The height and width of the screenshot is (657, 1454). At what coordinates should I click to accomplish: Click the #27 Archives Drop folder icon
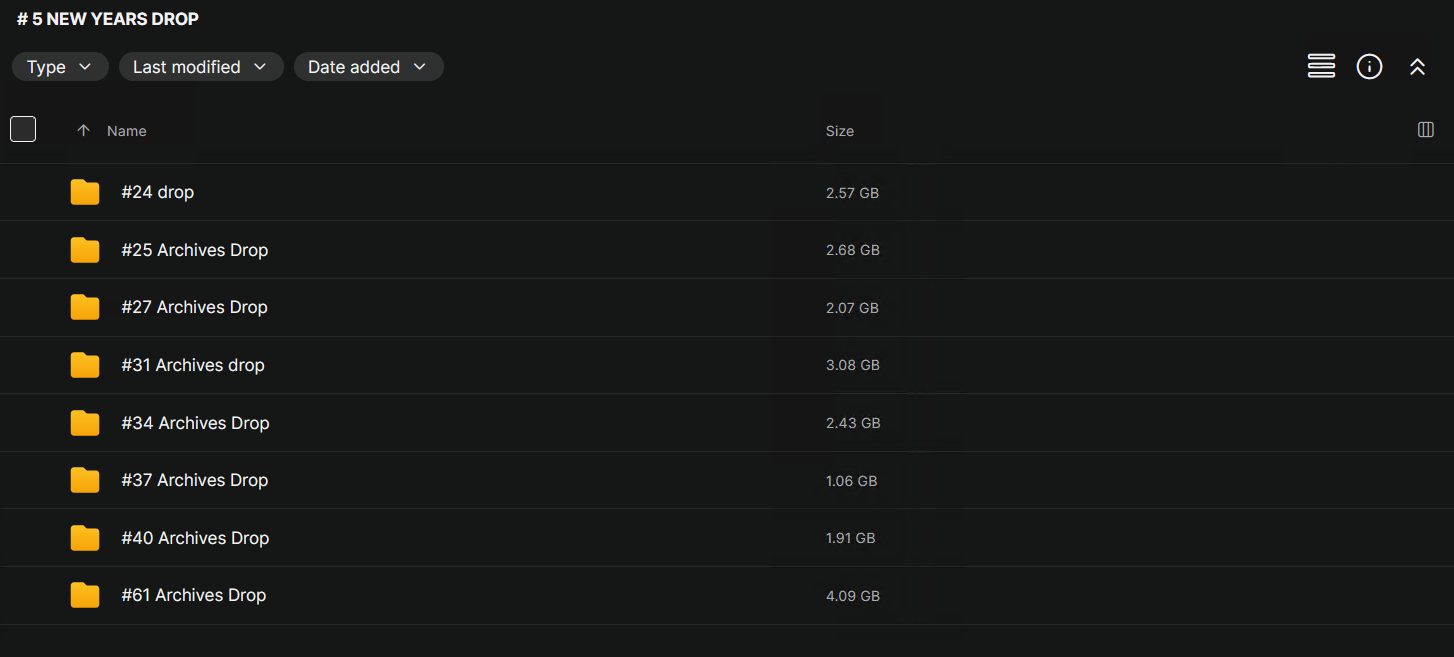click(85, 307)
